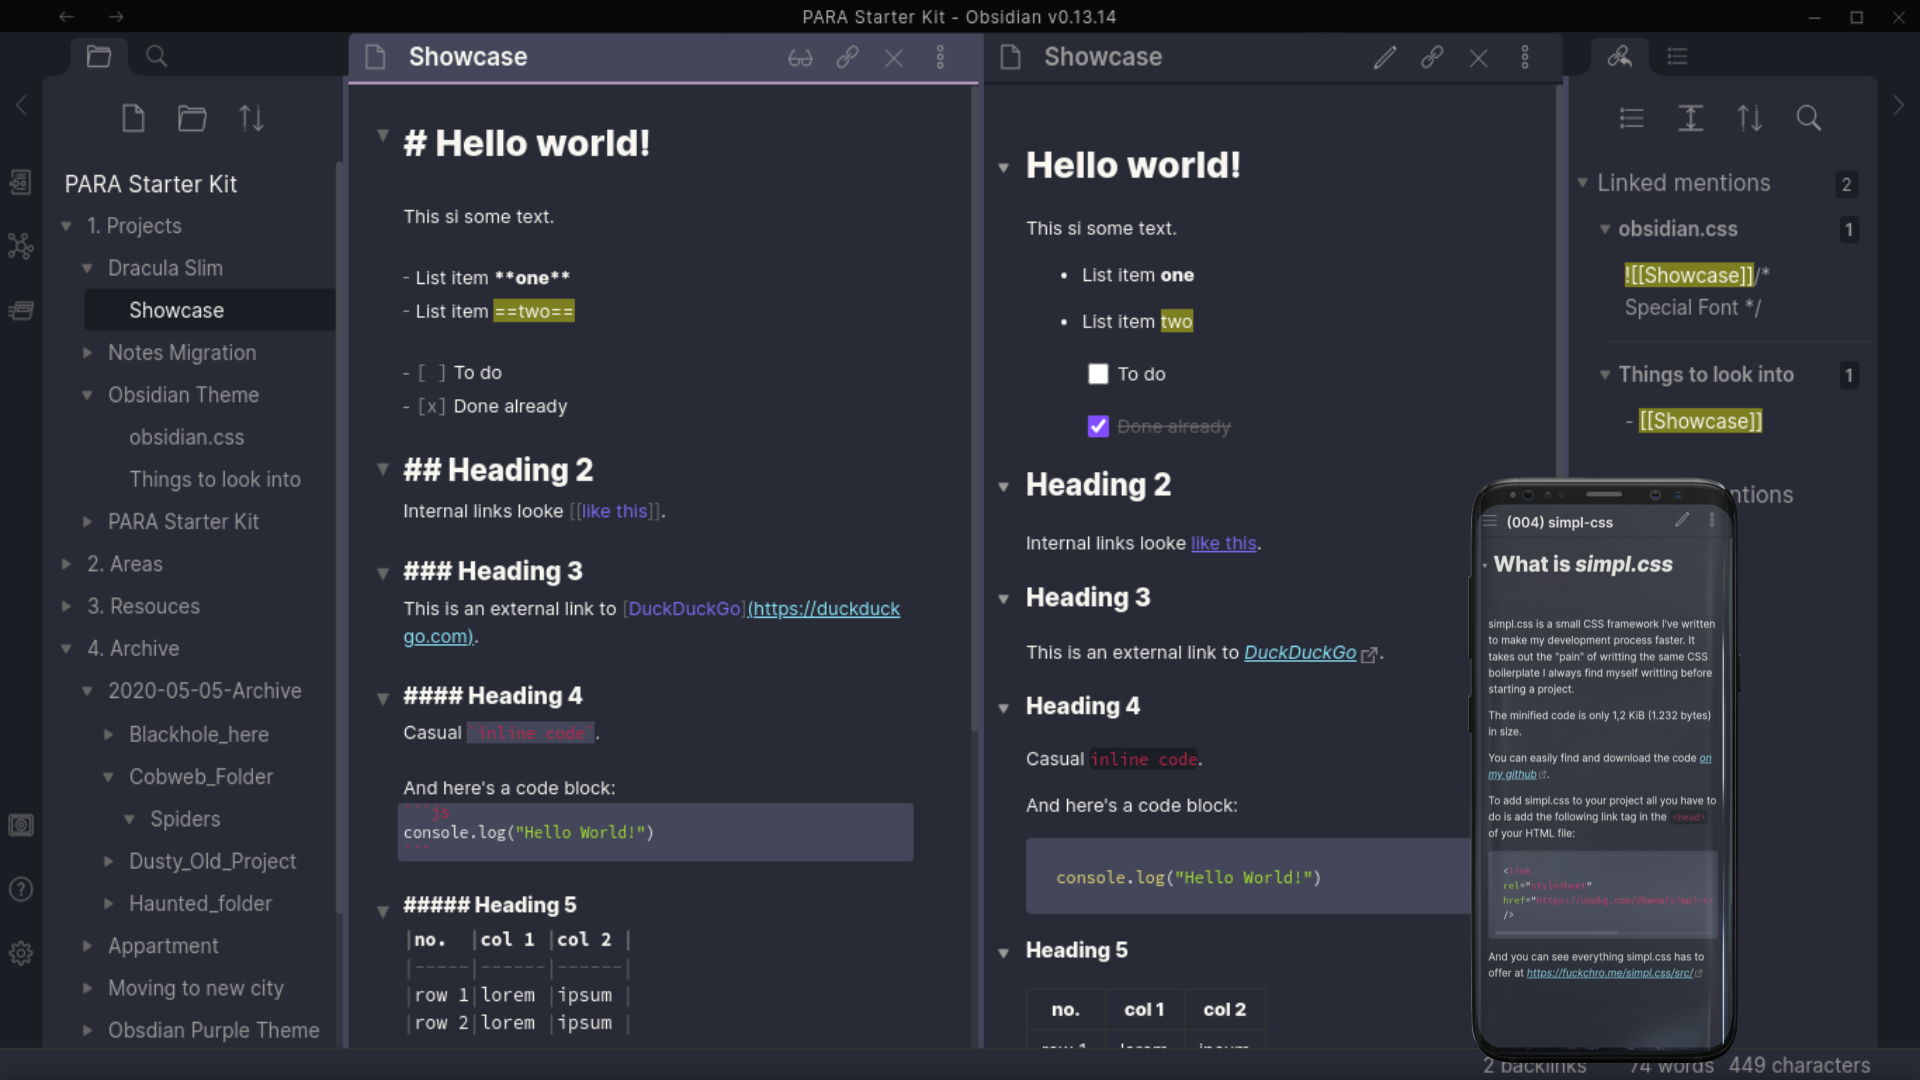Open the Showcase note in the file tree
Image resolution: width=1920 pixels, height=1080 pixels.
pos(176,311)
